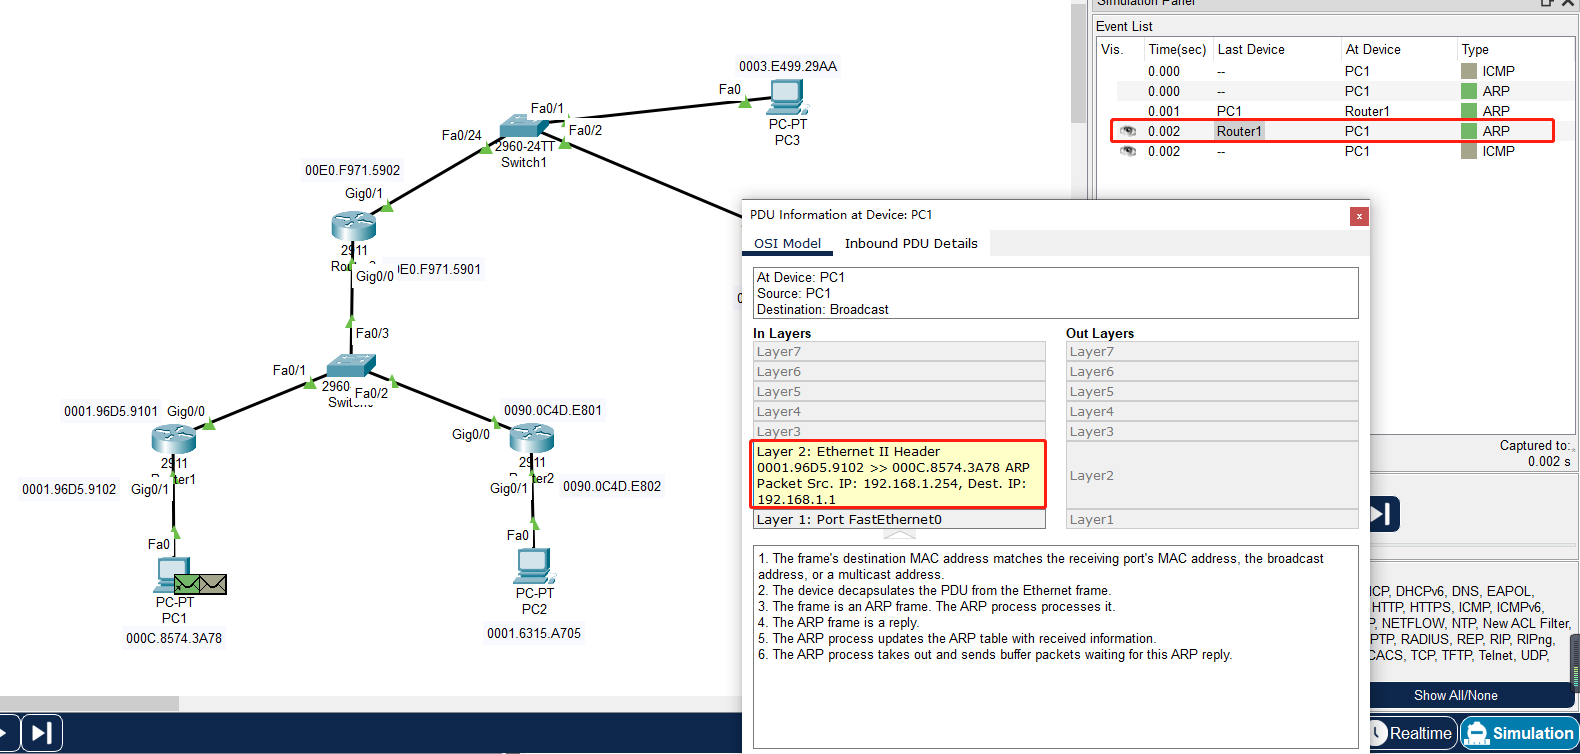Image resolution: width=1580 pixels, height=754 pixels.
Task: Click In Layers Layer3 row
Action: tap(899, 432)
